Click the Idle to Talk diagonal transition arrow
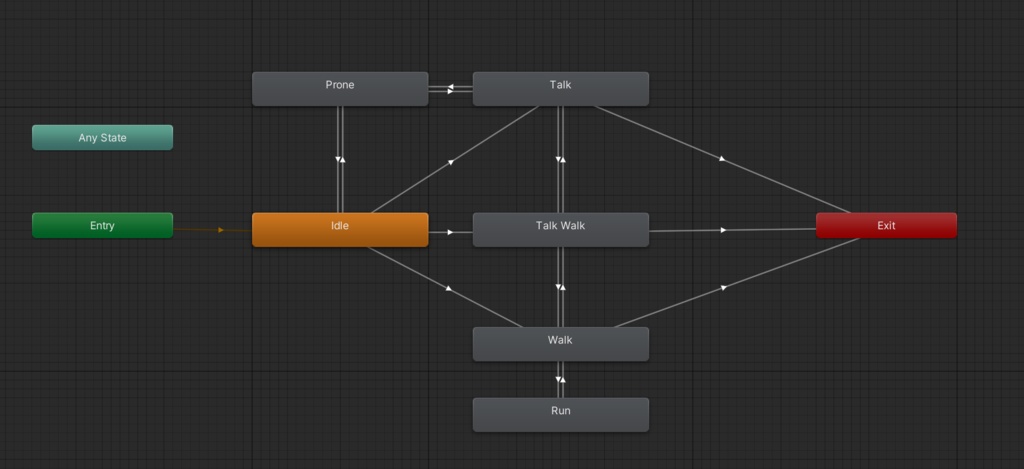The image size is (1024, 469). (450, 162)
